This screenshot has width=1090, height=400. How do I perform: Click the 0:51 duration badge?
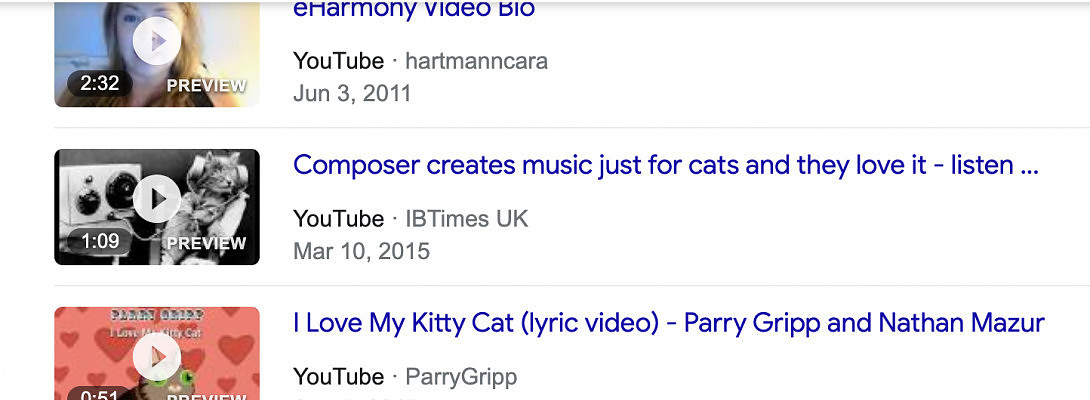click(x=100, y=394)
